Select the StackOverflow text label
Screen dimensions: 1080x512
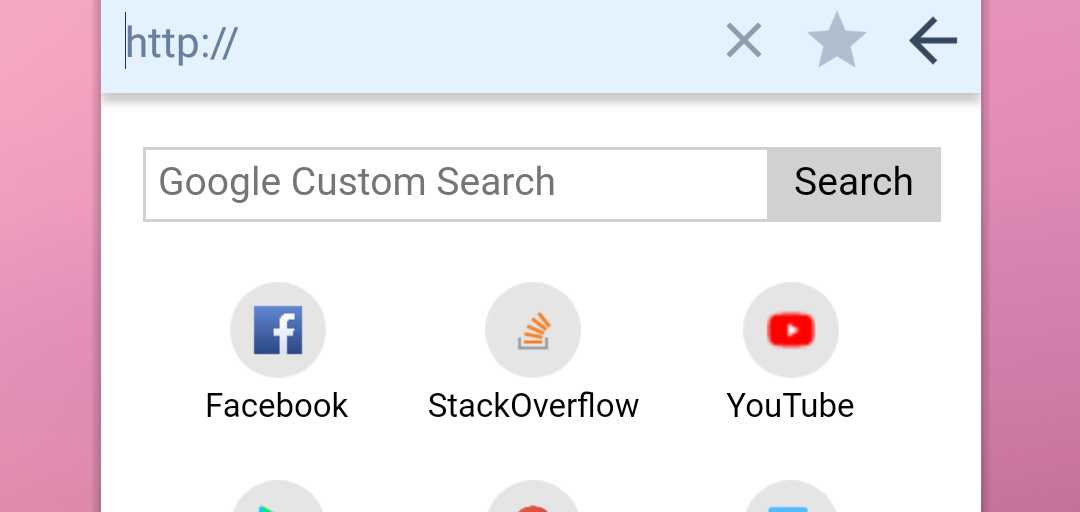(x=533, y=405)
